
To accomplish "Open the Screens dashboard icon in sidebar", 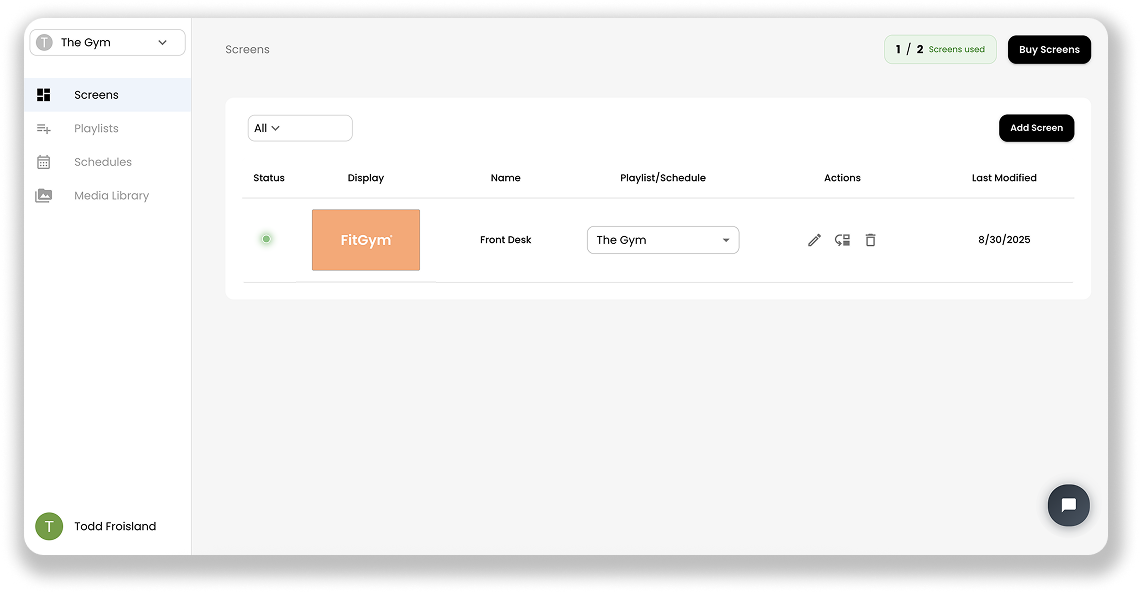I will point(44,94).
